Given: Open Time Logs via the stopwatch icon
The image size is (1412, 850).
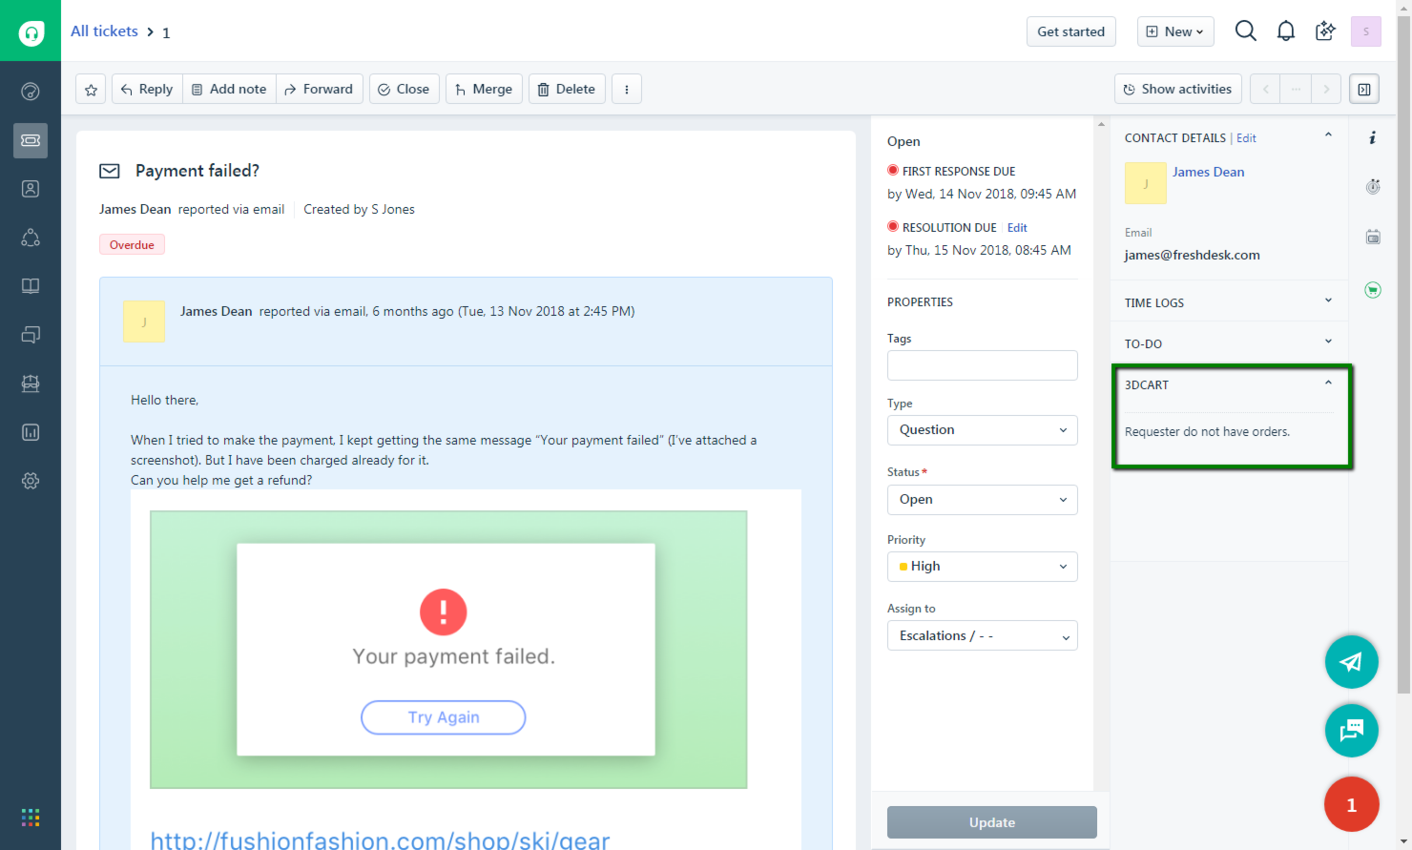Looking at the screenshot, I should point(1373,186).
